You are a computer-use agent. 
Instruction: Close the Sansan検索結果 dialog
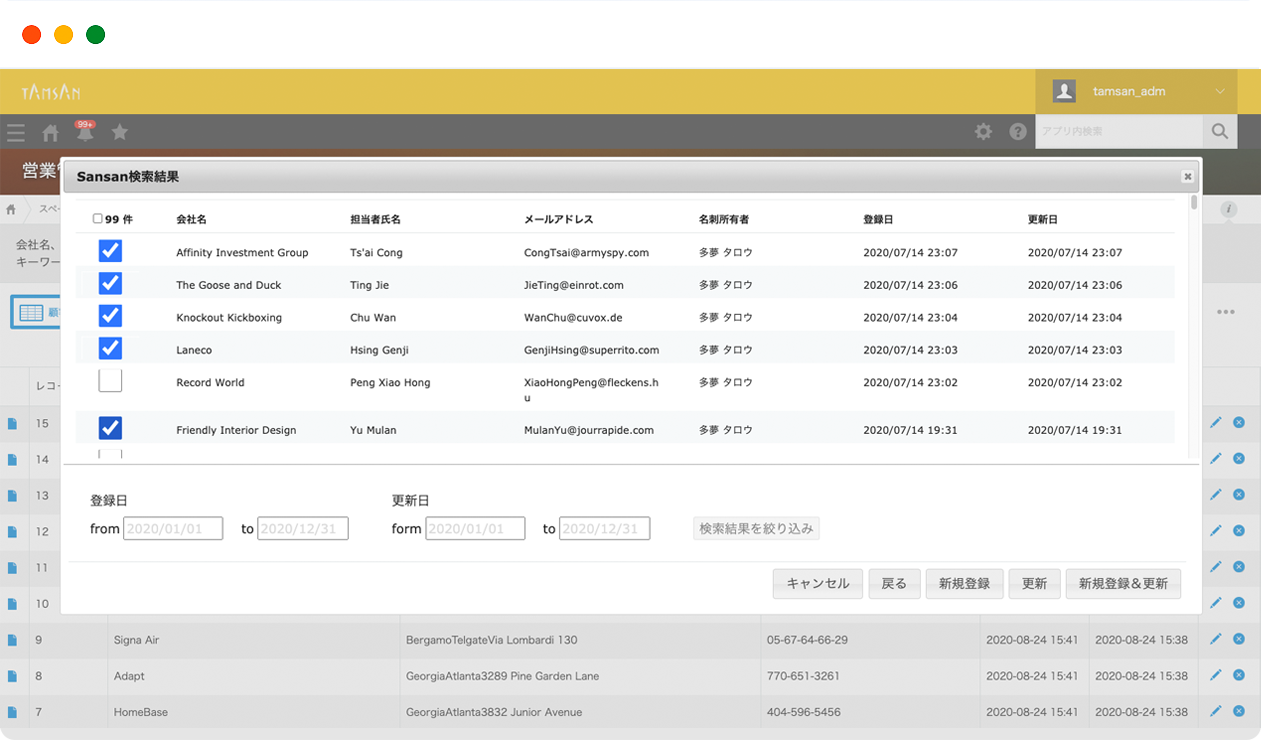[1187, 177]
